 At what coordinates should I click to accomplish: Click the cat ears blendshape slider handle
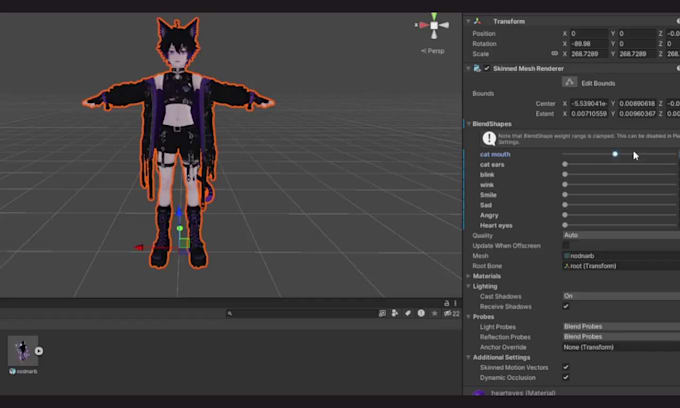coord(565,164)
